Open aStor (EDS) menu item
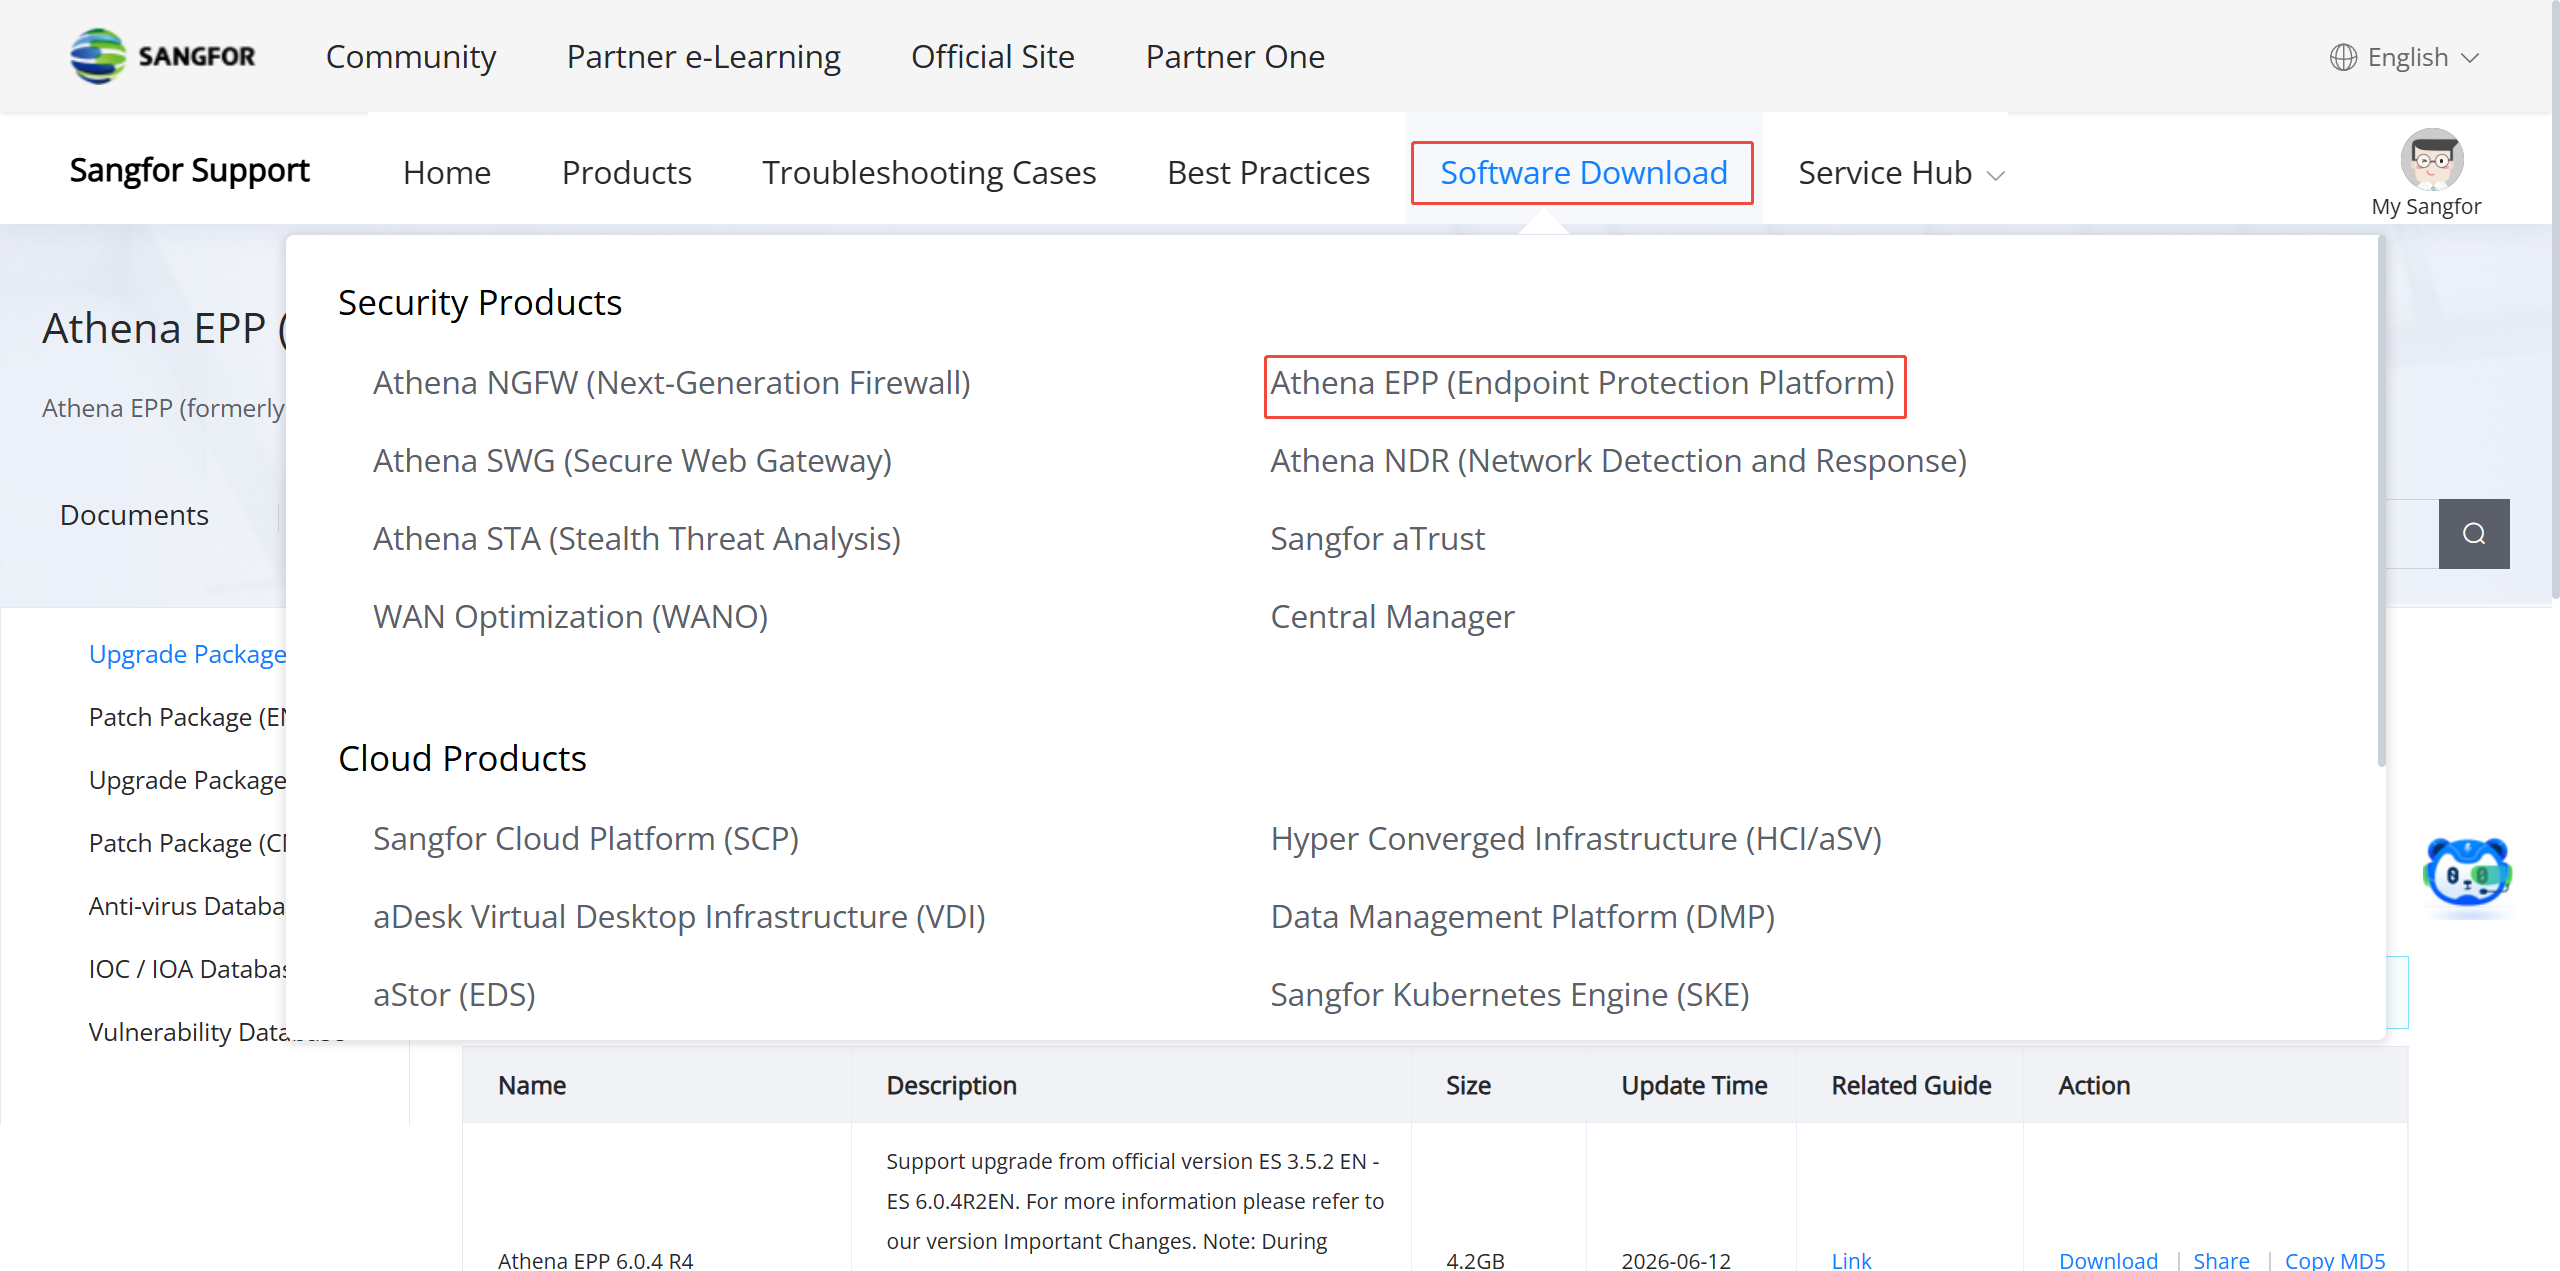 (454, 995)
